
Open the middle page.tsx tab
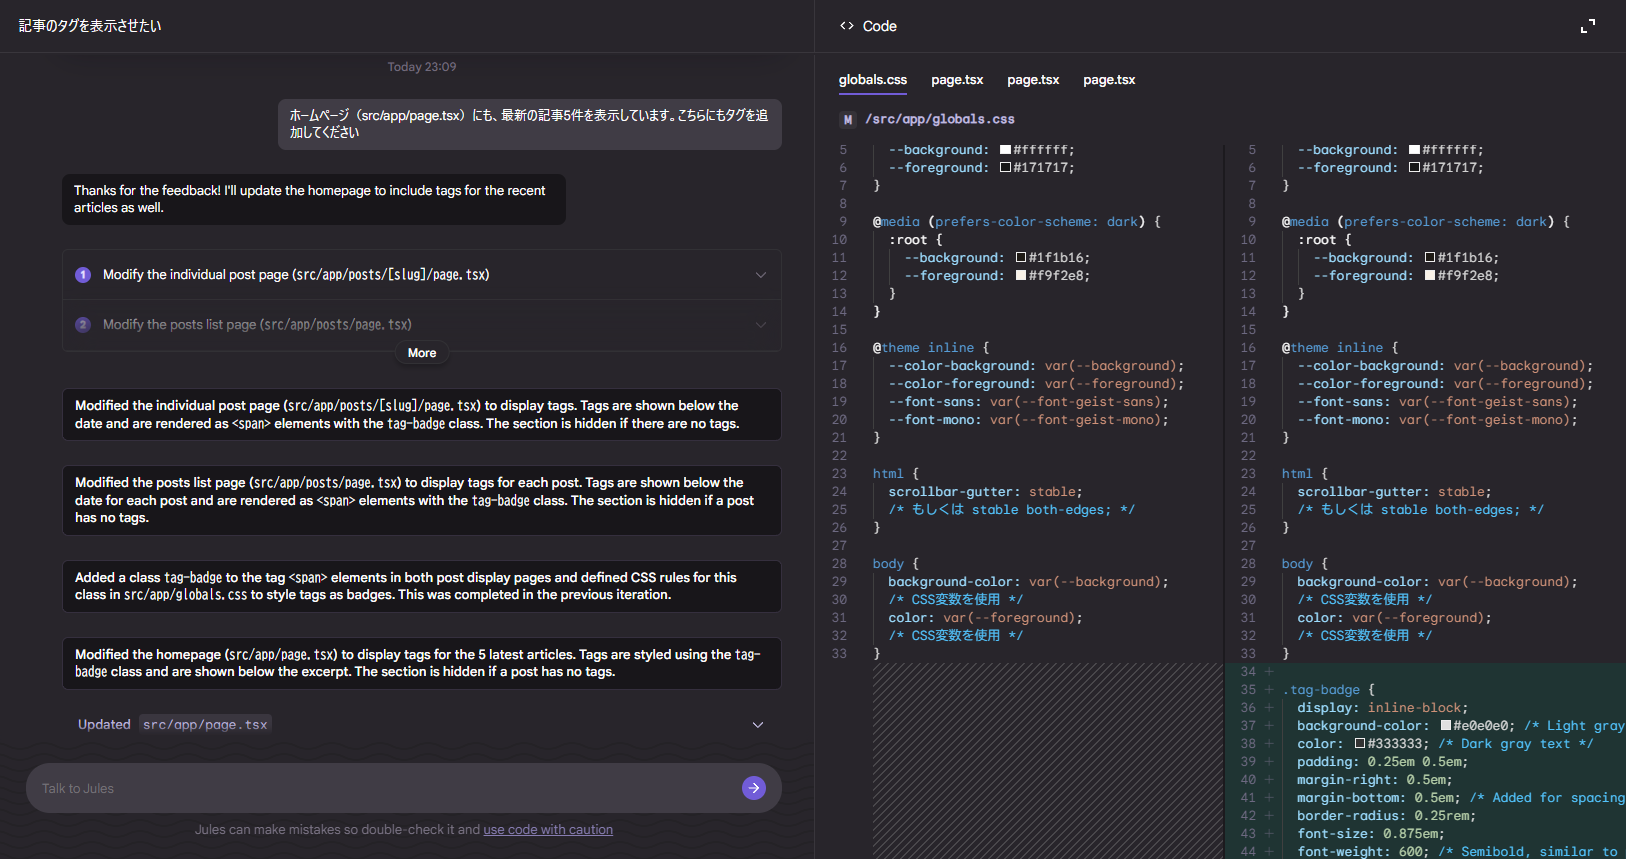tap(1033, 80)
